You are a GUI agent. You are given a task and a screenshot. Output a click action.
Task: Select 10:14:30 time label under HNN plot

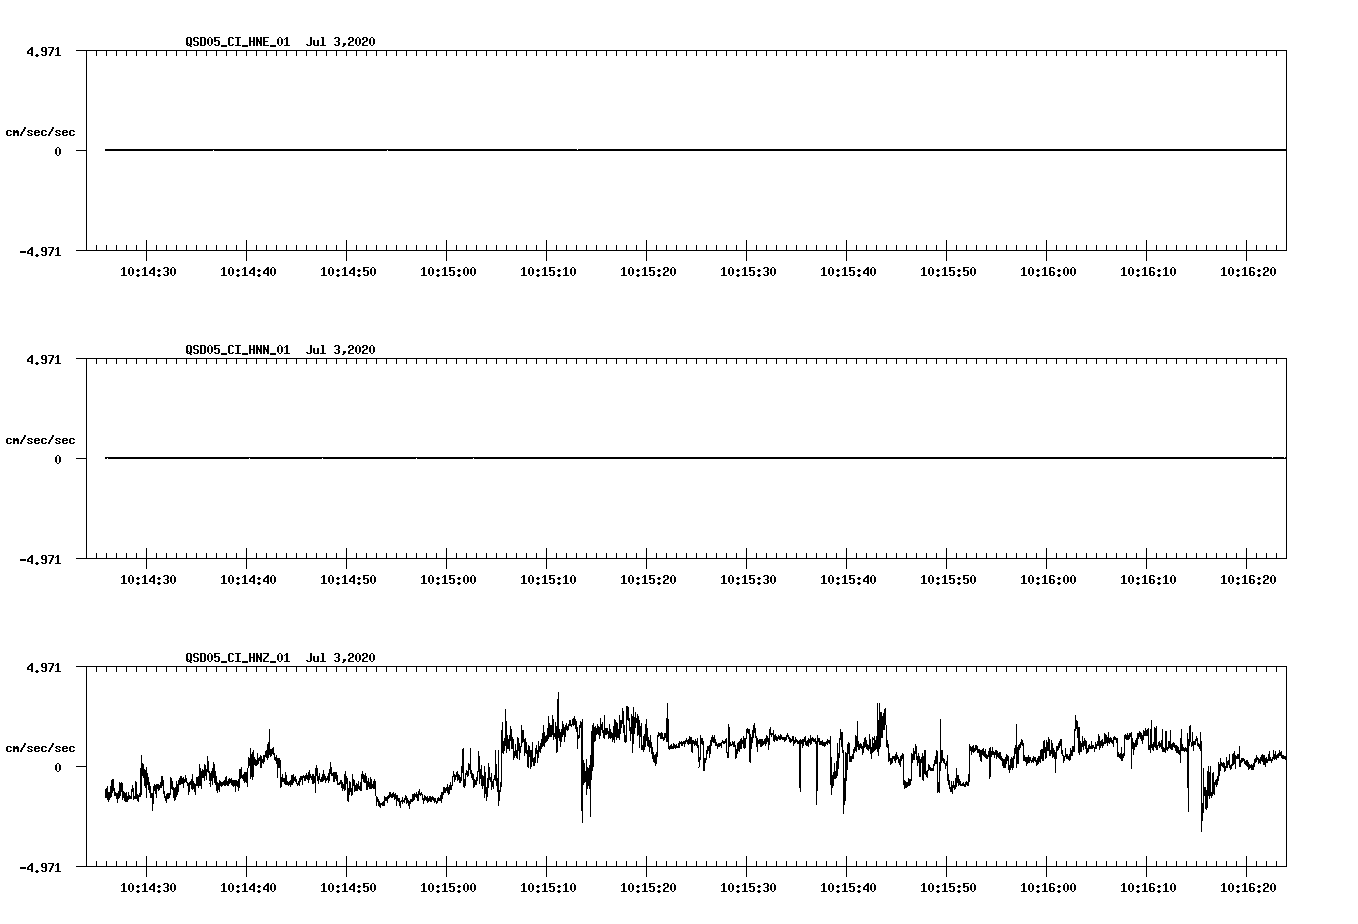148,580
